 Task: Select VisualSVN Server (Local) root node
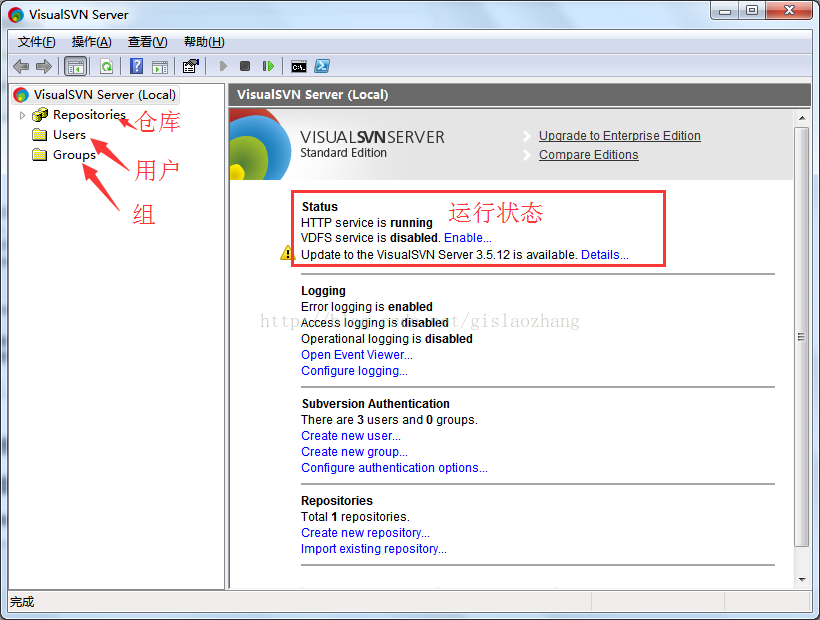coord(105,95)
